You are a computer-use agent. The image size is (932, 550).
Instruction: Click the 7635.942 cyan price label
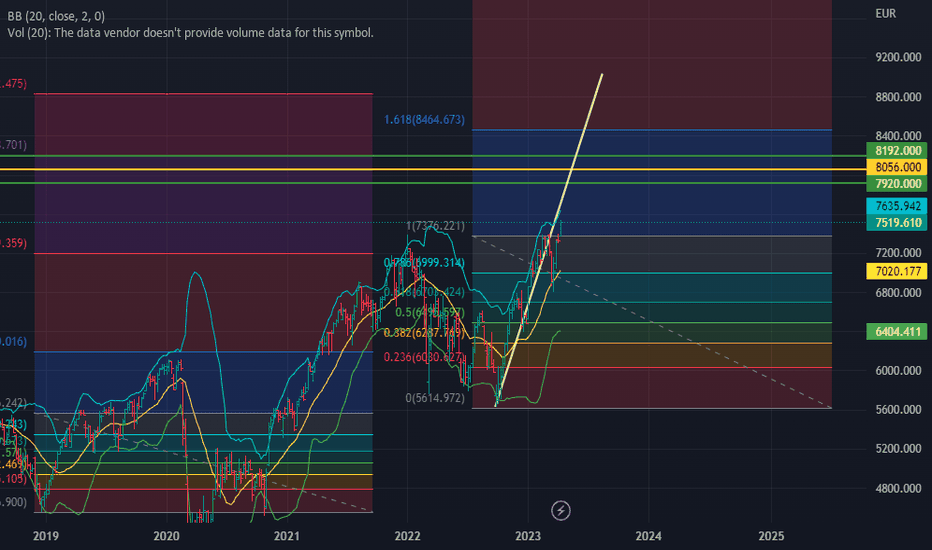click(x=897, y=206)
